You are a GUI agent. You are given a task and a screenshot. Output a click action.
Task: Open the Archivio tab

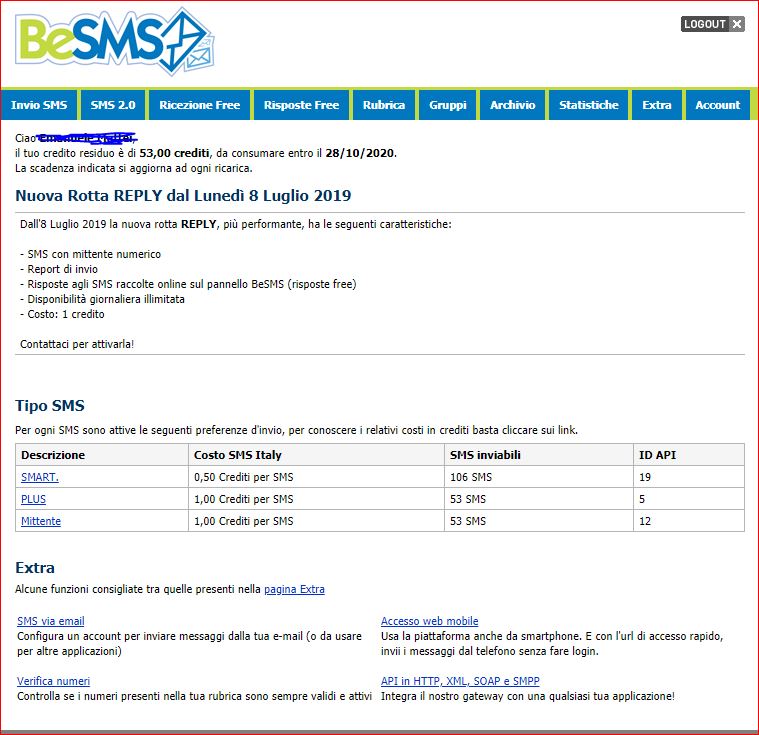pos(512,105)
